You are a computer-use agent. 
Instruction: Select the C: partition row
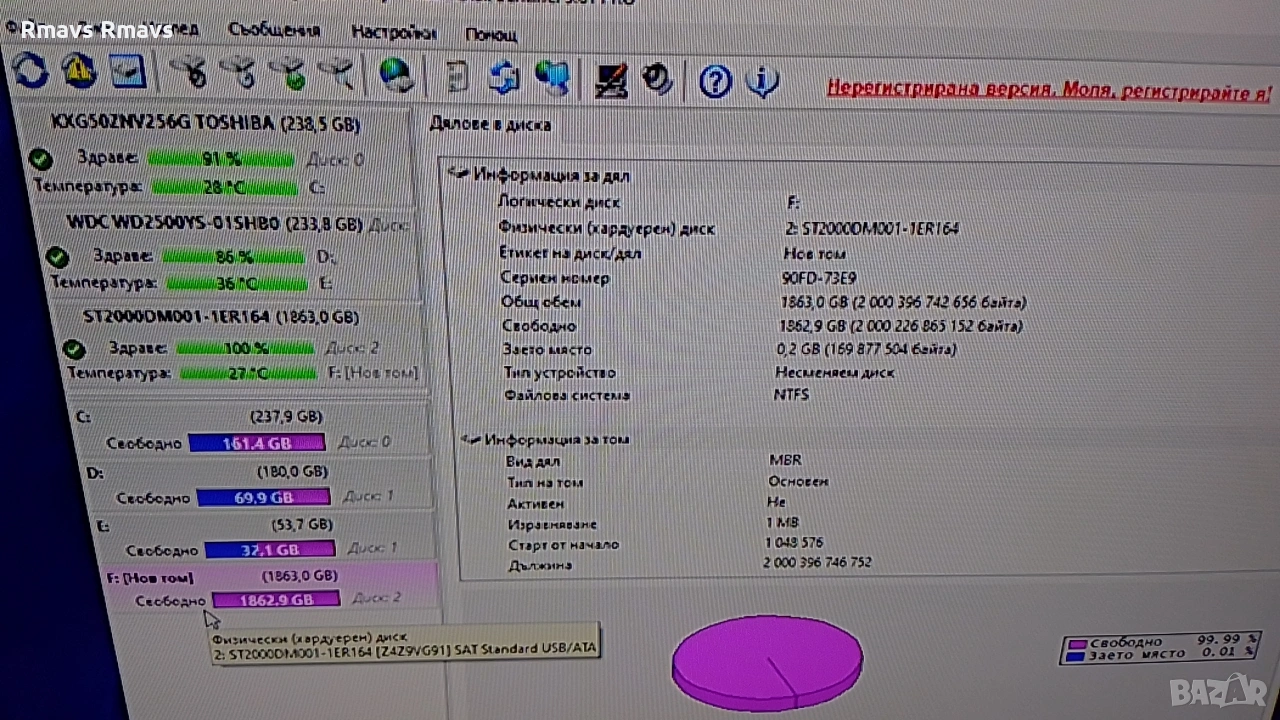(253, 430)
